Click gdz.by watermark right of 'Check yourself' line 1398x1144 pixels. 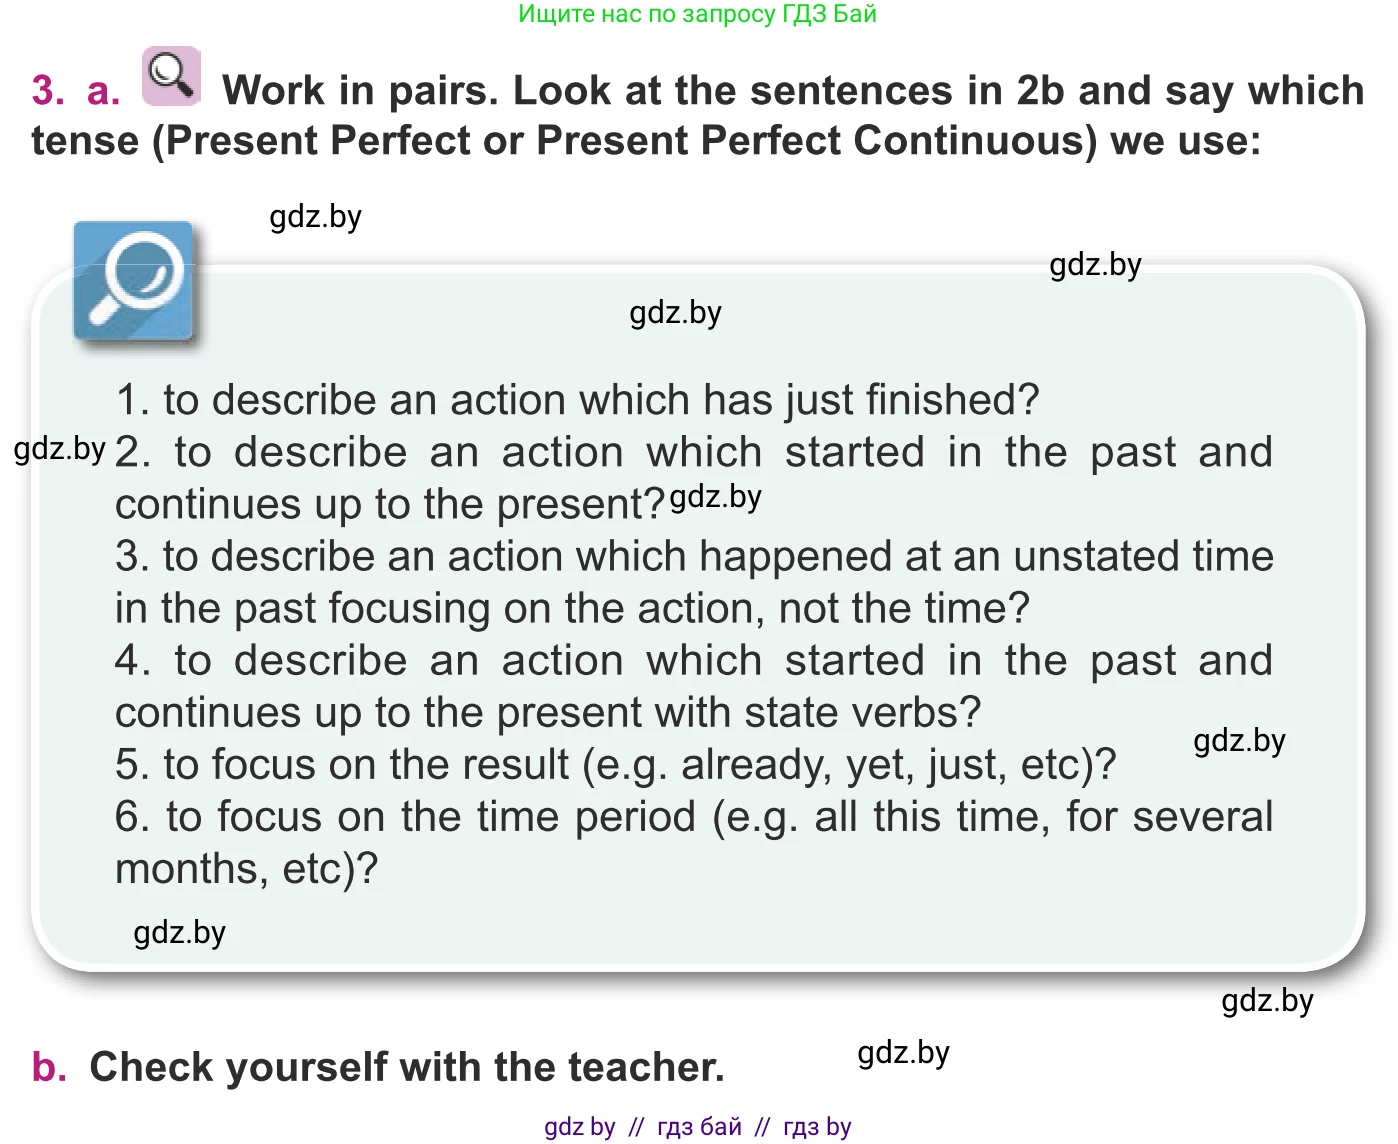tap(903, 1053)
